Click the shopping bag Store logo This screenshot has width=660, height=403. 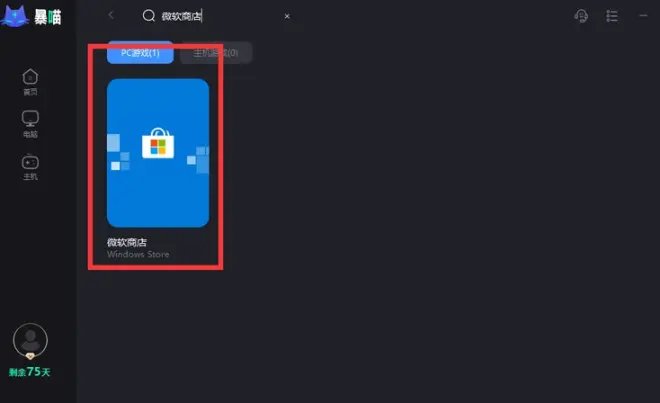[x=158, y=143]
